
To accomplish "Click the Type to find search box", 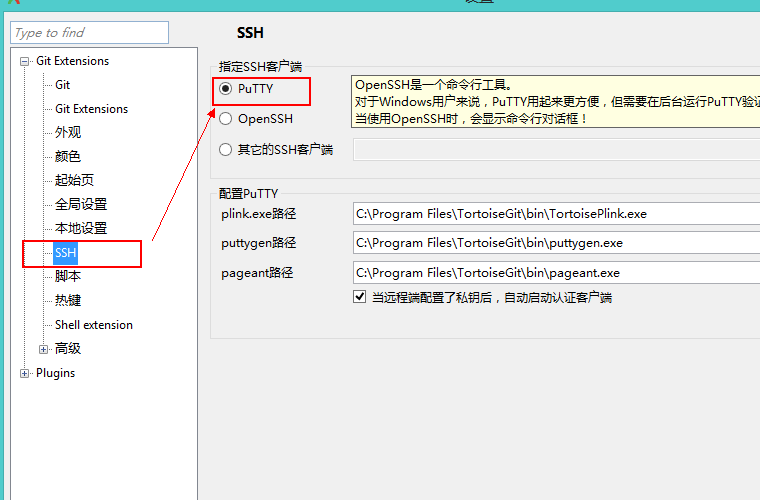I will [x=90, y=33].
